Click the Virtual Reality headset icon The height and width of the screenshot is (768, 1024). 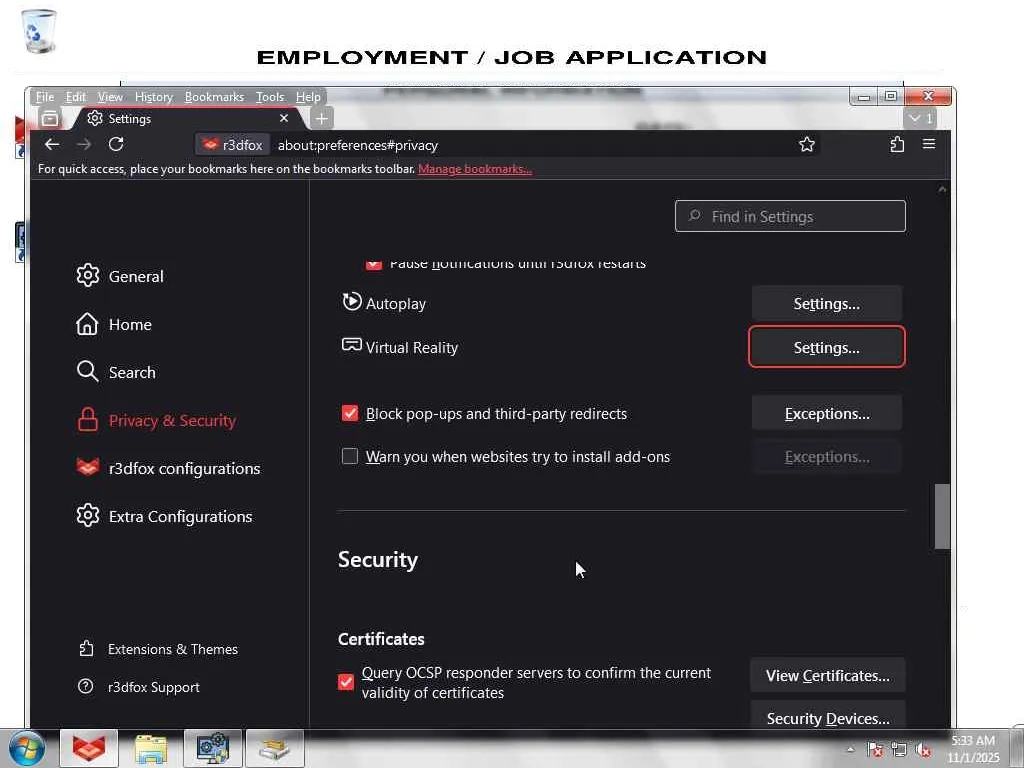pyautogui.click(x=351, y=345)
